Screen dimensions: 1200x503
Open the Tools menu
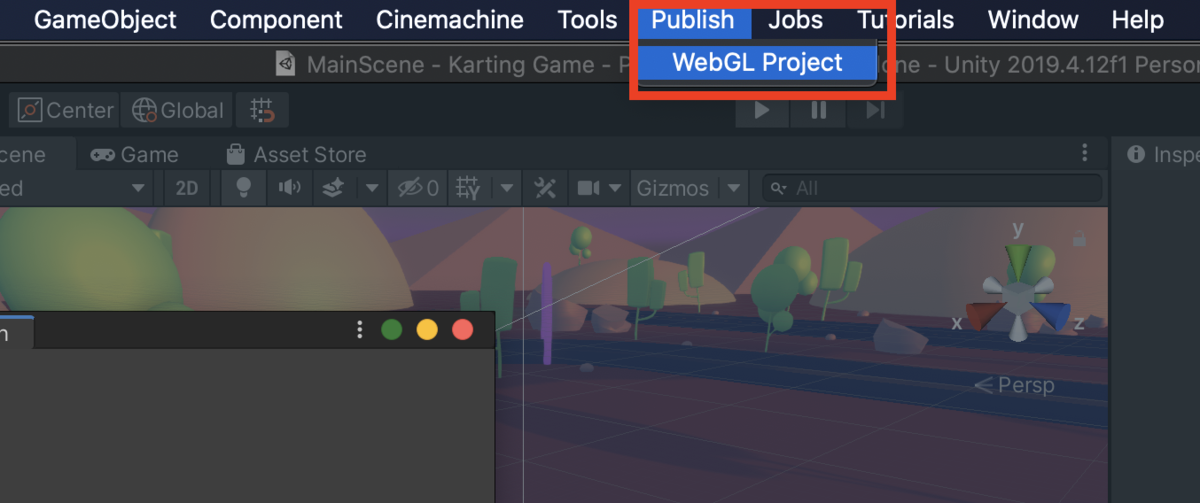click(x=587, y=20)
